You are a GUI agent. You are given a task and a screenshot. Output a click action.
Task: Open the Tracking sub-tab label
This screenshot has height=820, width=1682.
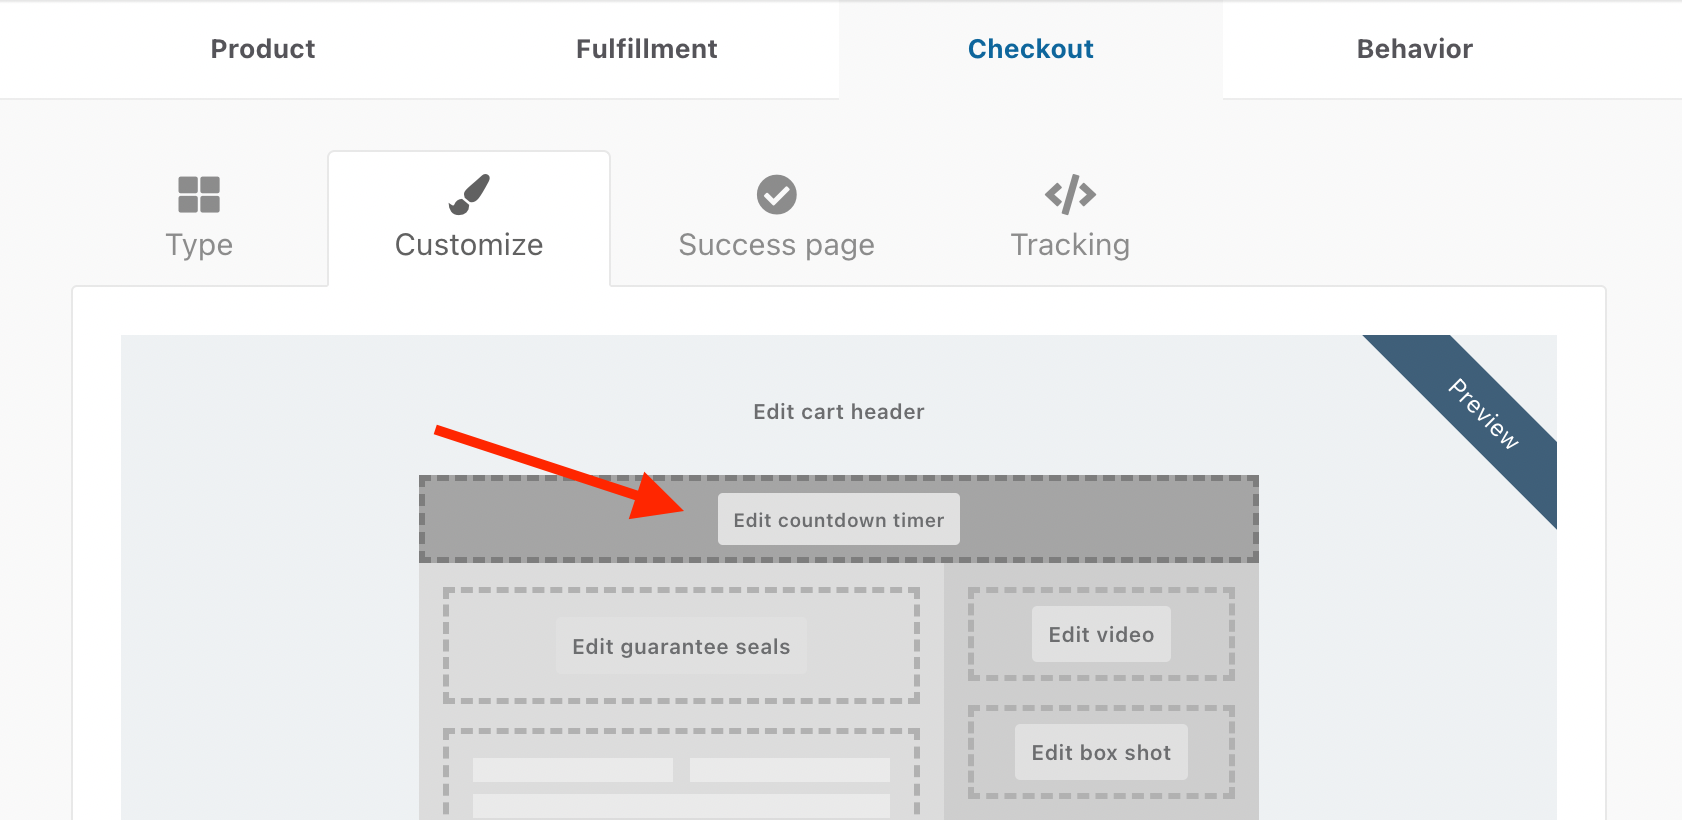(1070, 245)
